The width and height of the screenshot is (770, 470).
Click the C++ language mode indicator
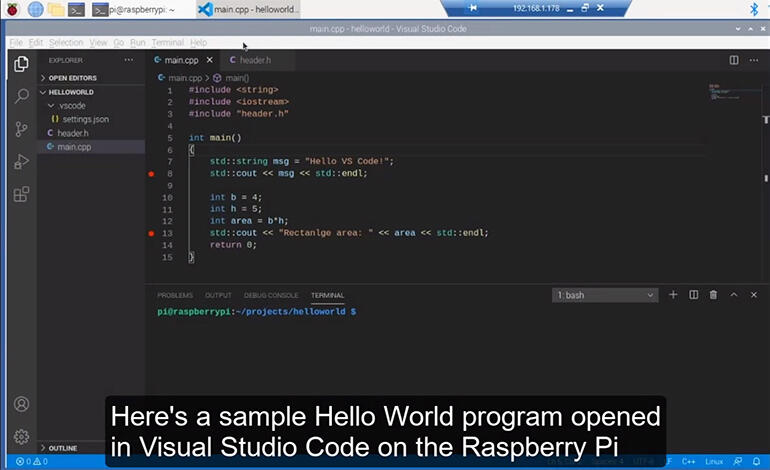point(688,462)
